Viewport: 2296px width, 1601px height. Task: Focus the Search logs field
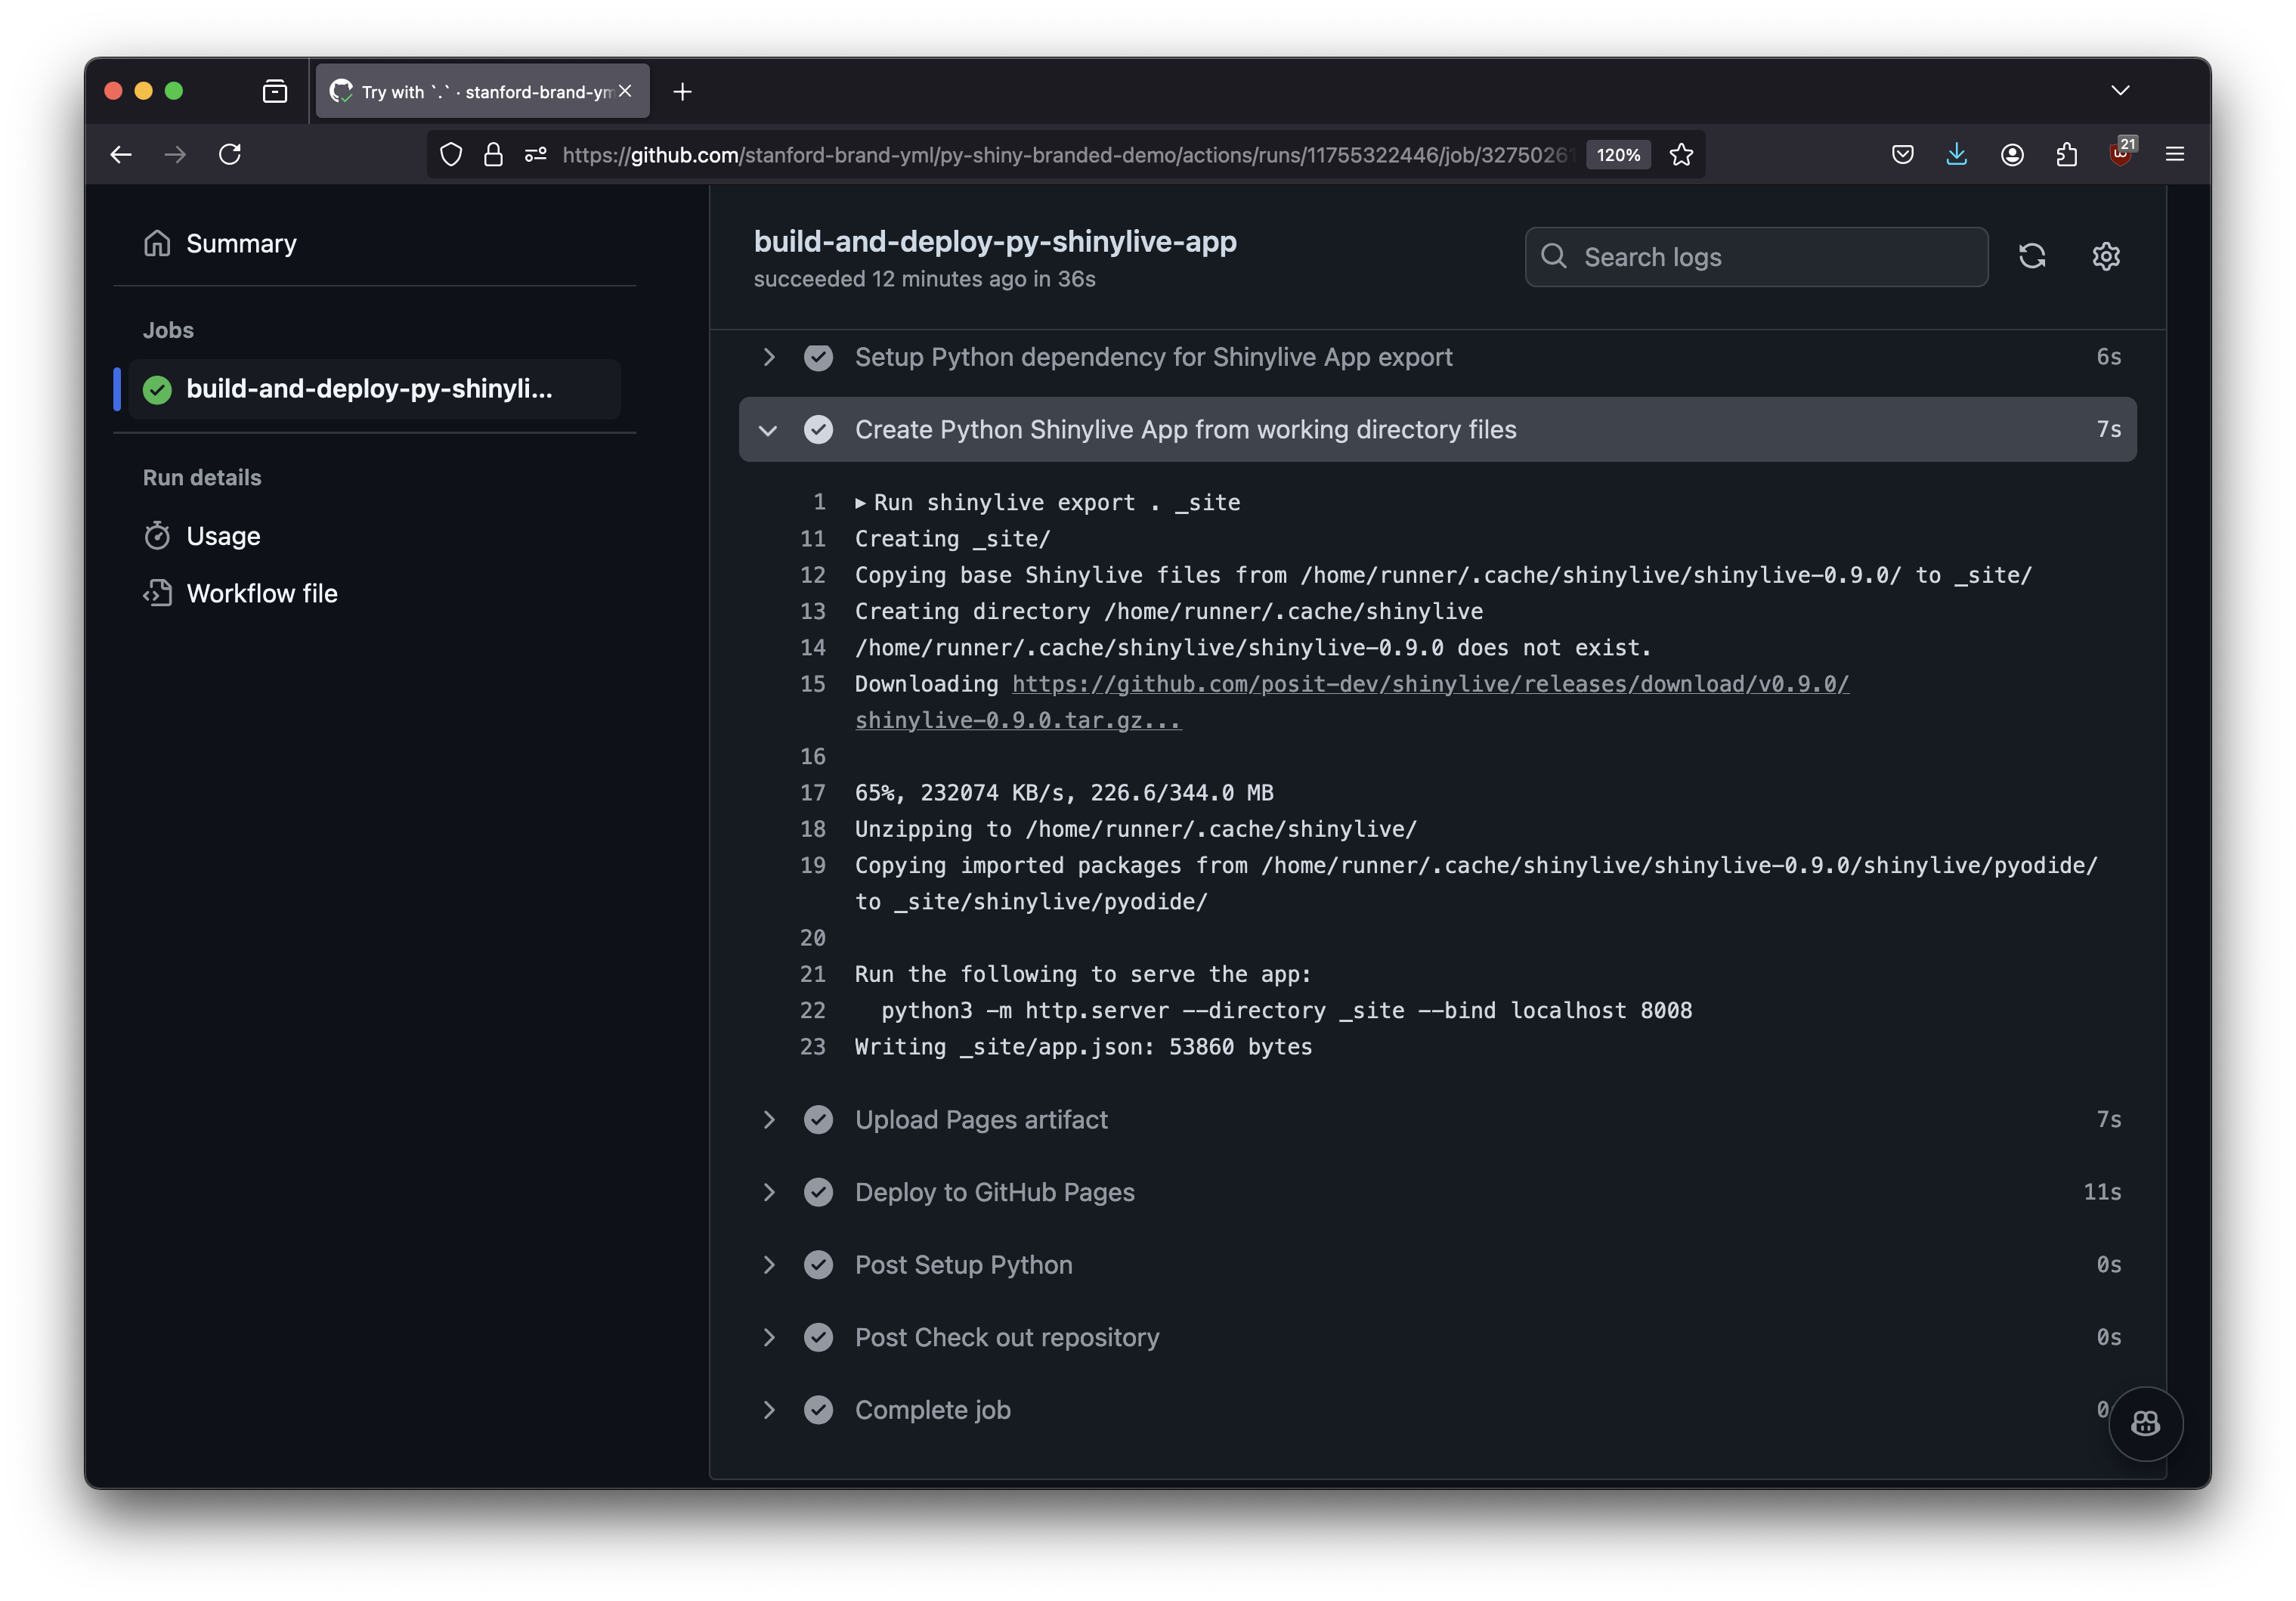pos(1756,257)
